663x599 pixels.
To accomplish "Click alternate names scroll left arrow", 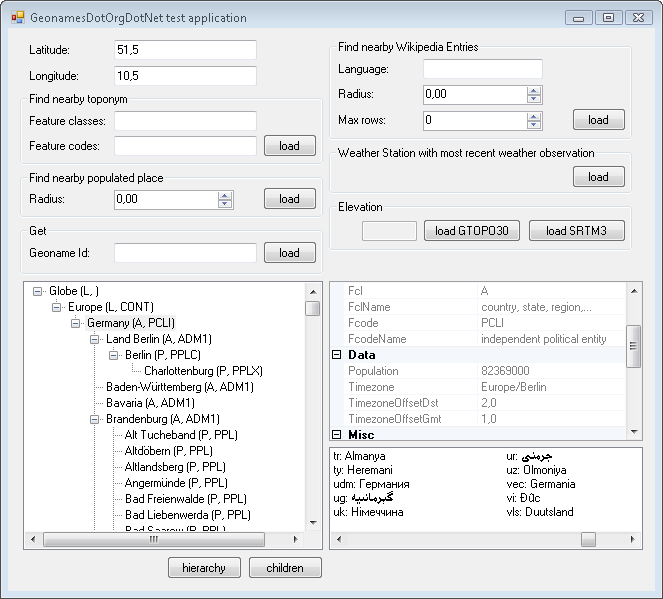I will 339,539.
